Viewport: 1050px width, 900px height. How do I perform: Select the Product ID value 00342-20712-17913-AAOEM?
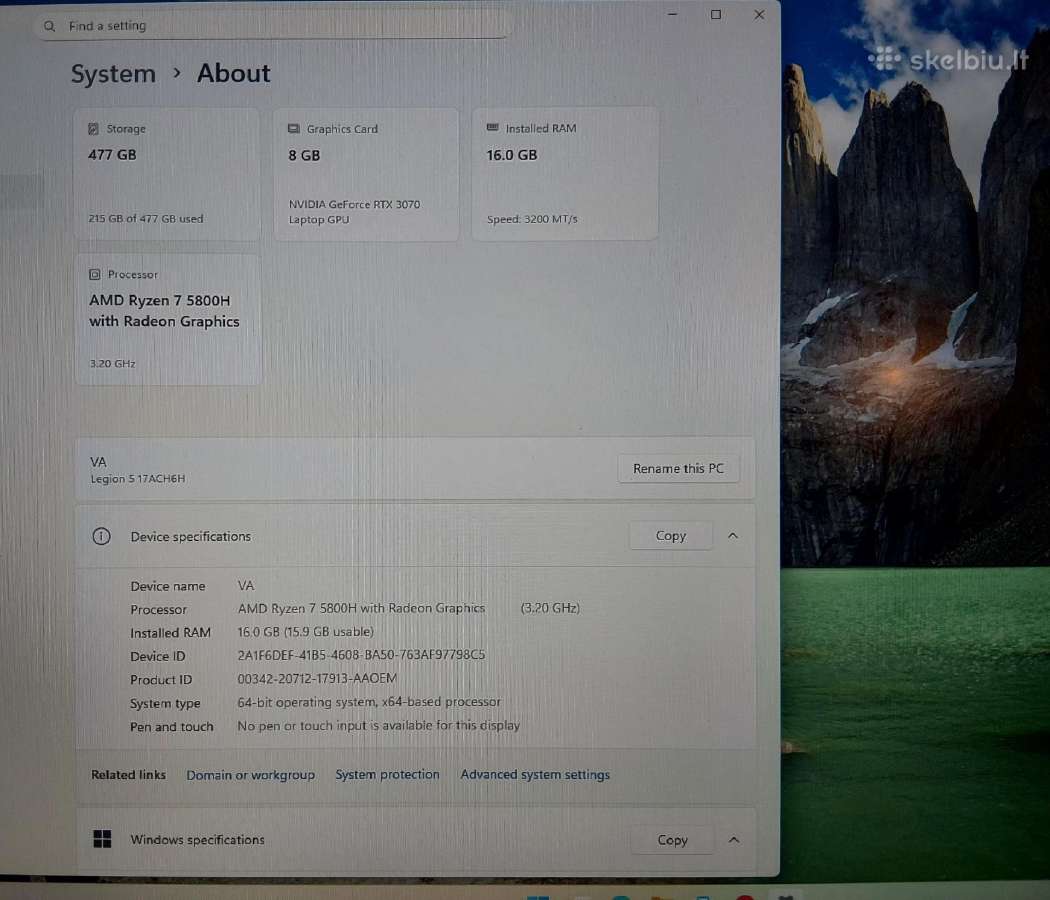[317, 678]
